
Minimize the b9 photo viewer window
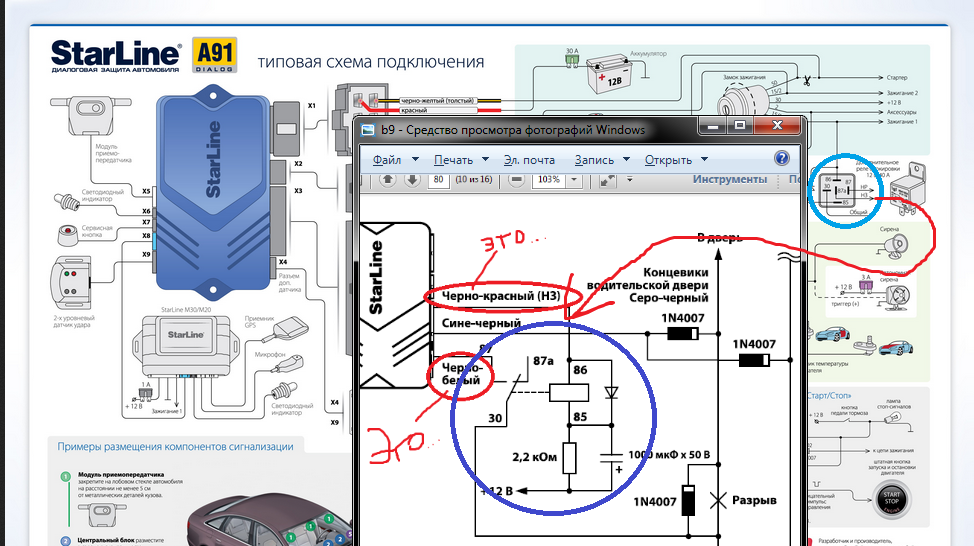pyautogui.click(x=712, y=126)
